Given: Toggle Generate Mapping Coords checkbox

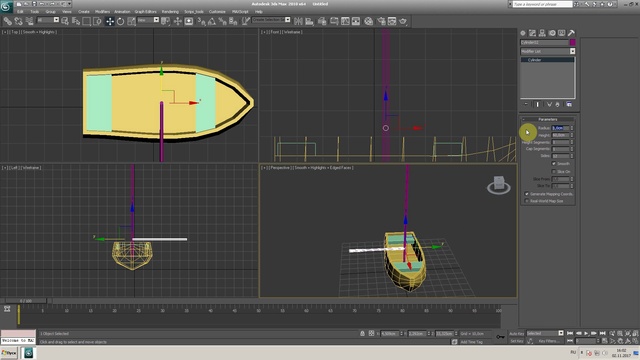Looking at the screenshot, I should point(527,194).
